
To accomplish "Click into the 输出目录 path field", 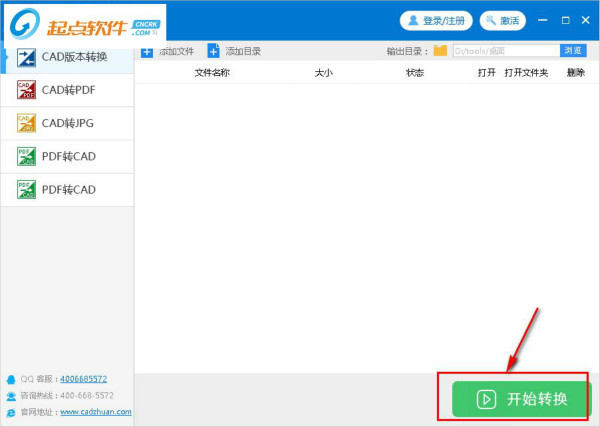I will point(506,51).
